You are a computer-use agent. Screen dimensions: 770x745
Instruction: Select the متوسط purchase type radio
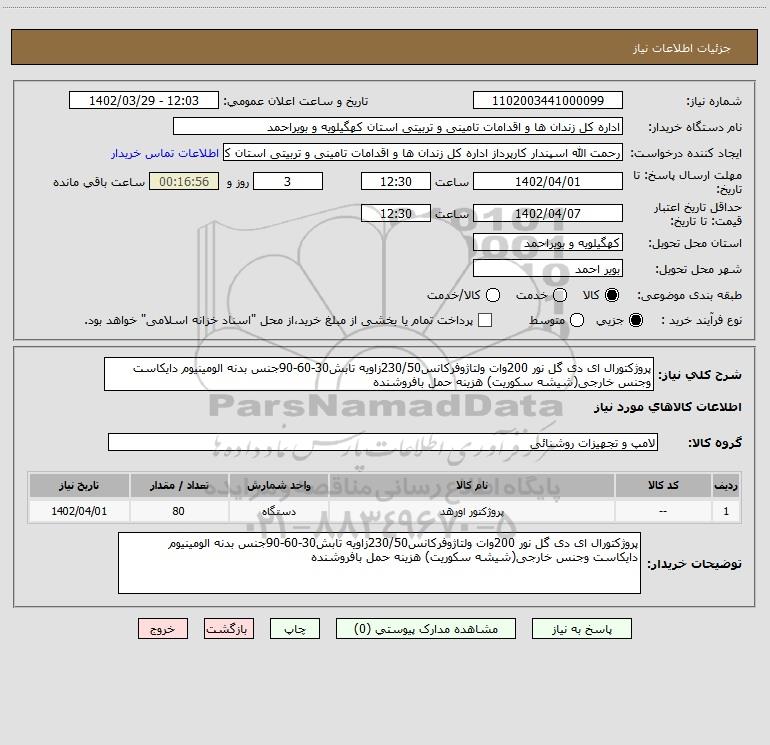pos(577,320)
